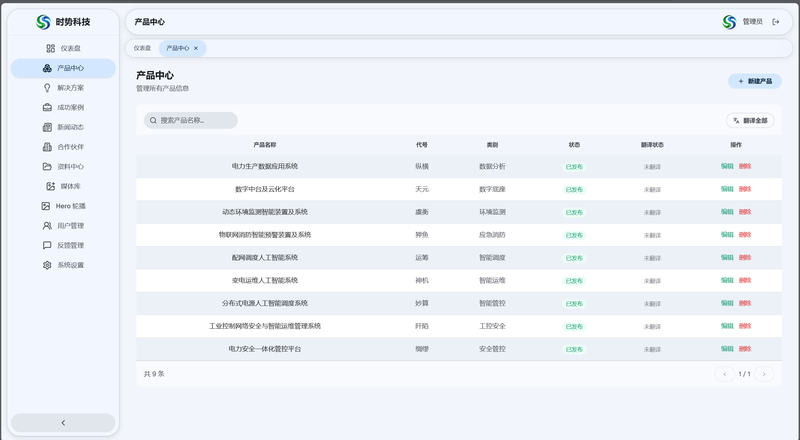
Task: Click the 共 9 条 total count
Action: (154, 374)
